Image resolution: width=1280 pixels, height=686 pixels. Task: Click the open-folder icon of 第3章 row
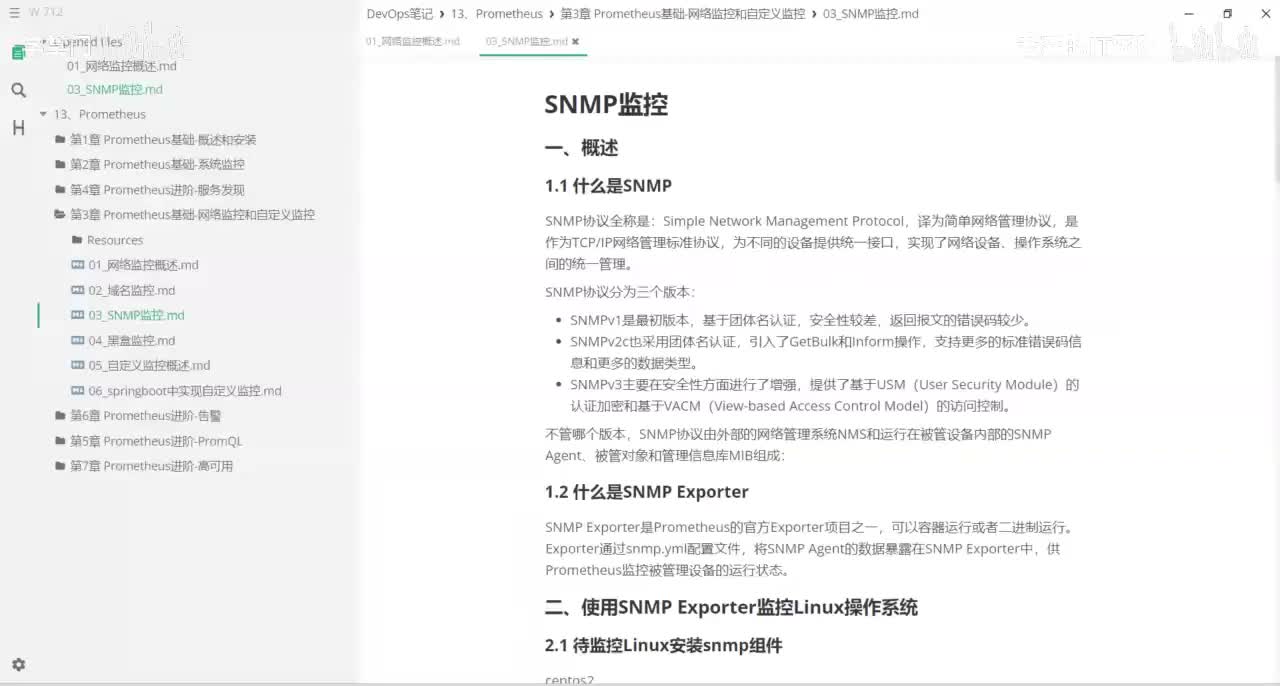[x=60, y=215]
